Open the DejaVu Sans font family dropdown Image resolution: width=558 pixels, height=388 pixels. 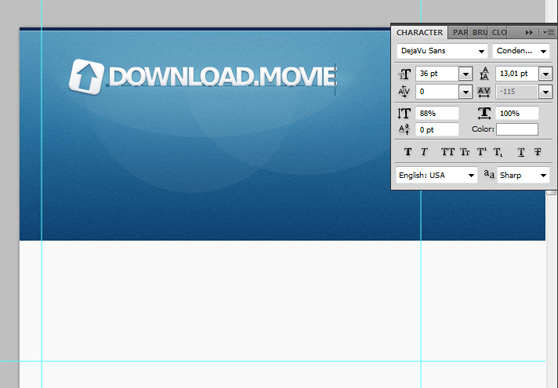(x=442, y=51)
